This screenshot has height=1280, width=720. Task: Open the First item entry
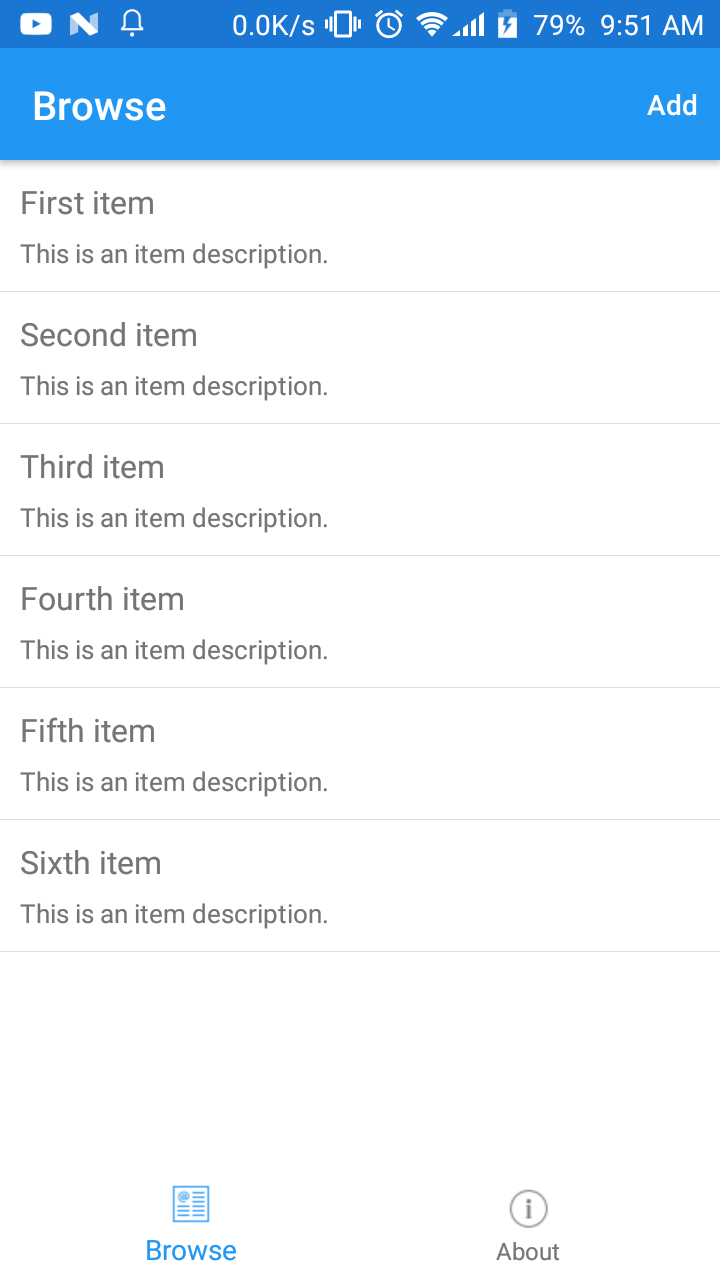[x=360, y=227]
